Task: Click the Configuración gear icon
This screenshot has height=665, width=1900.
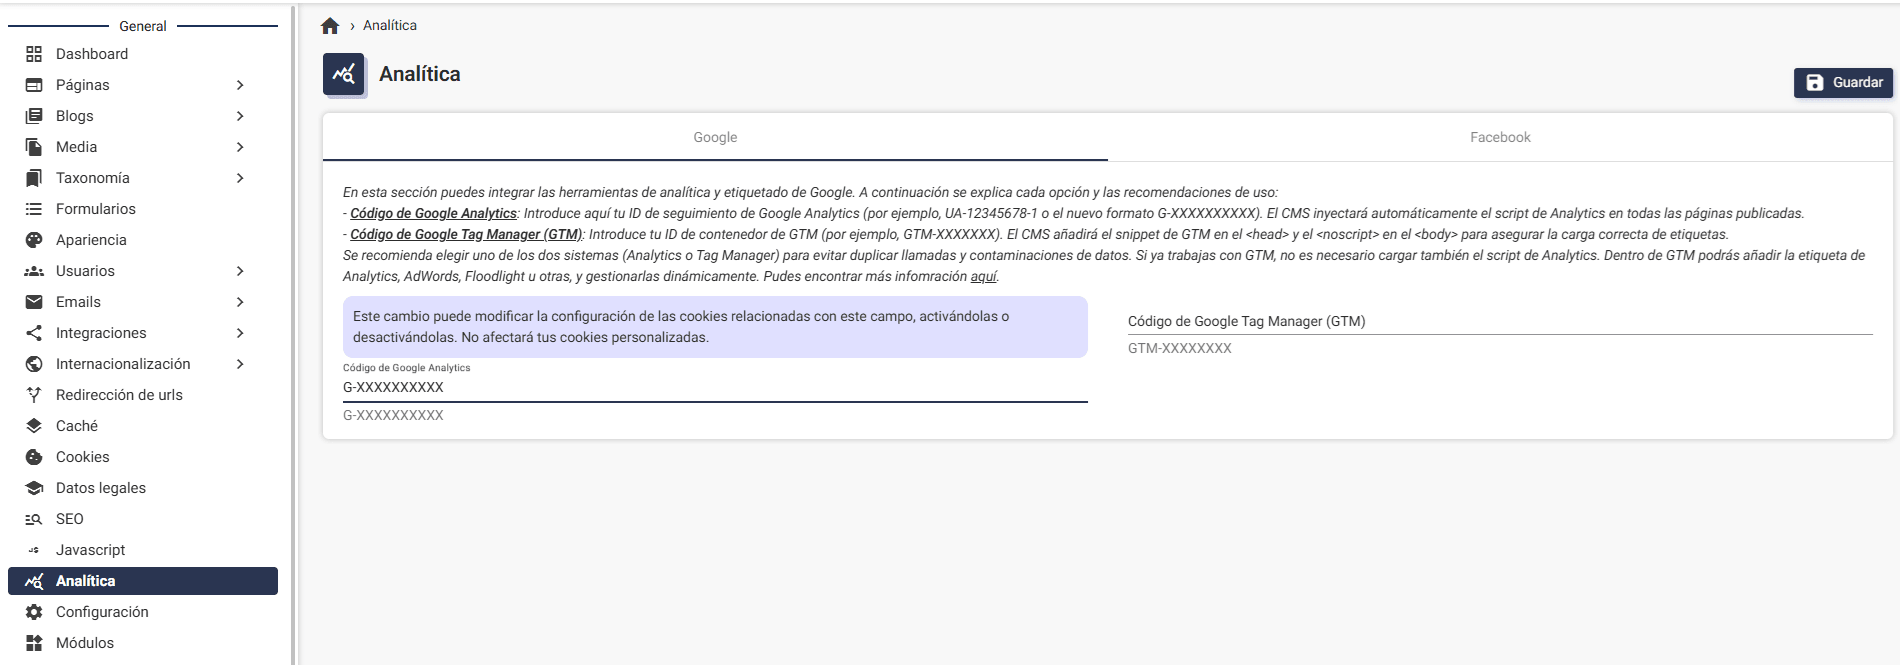Action: coord(34,612)
